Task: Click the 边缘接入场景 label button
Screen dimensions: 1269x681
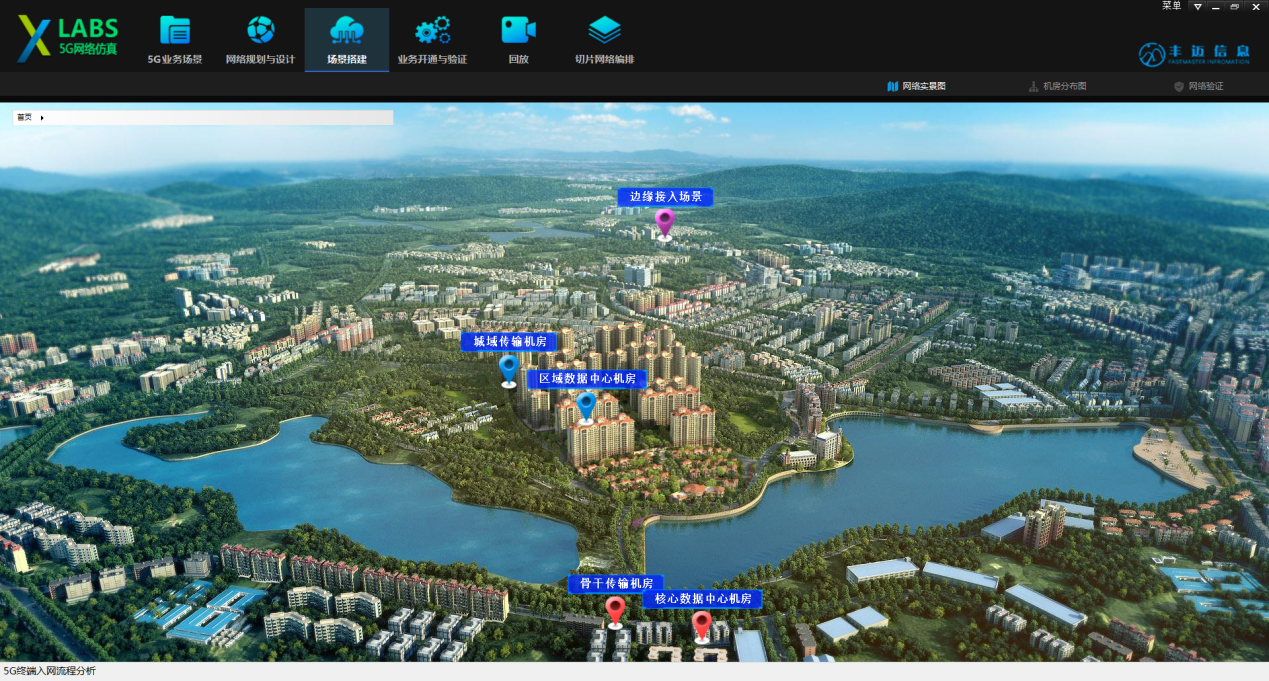Action: point(665,197)
